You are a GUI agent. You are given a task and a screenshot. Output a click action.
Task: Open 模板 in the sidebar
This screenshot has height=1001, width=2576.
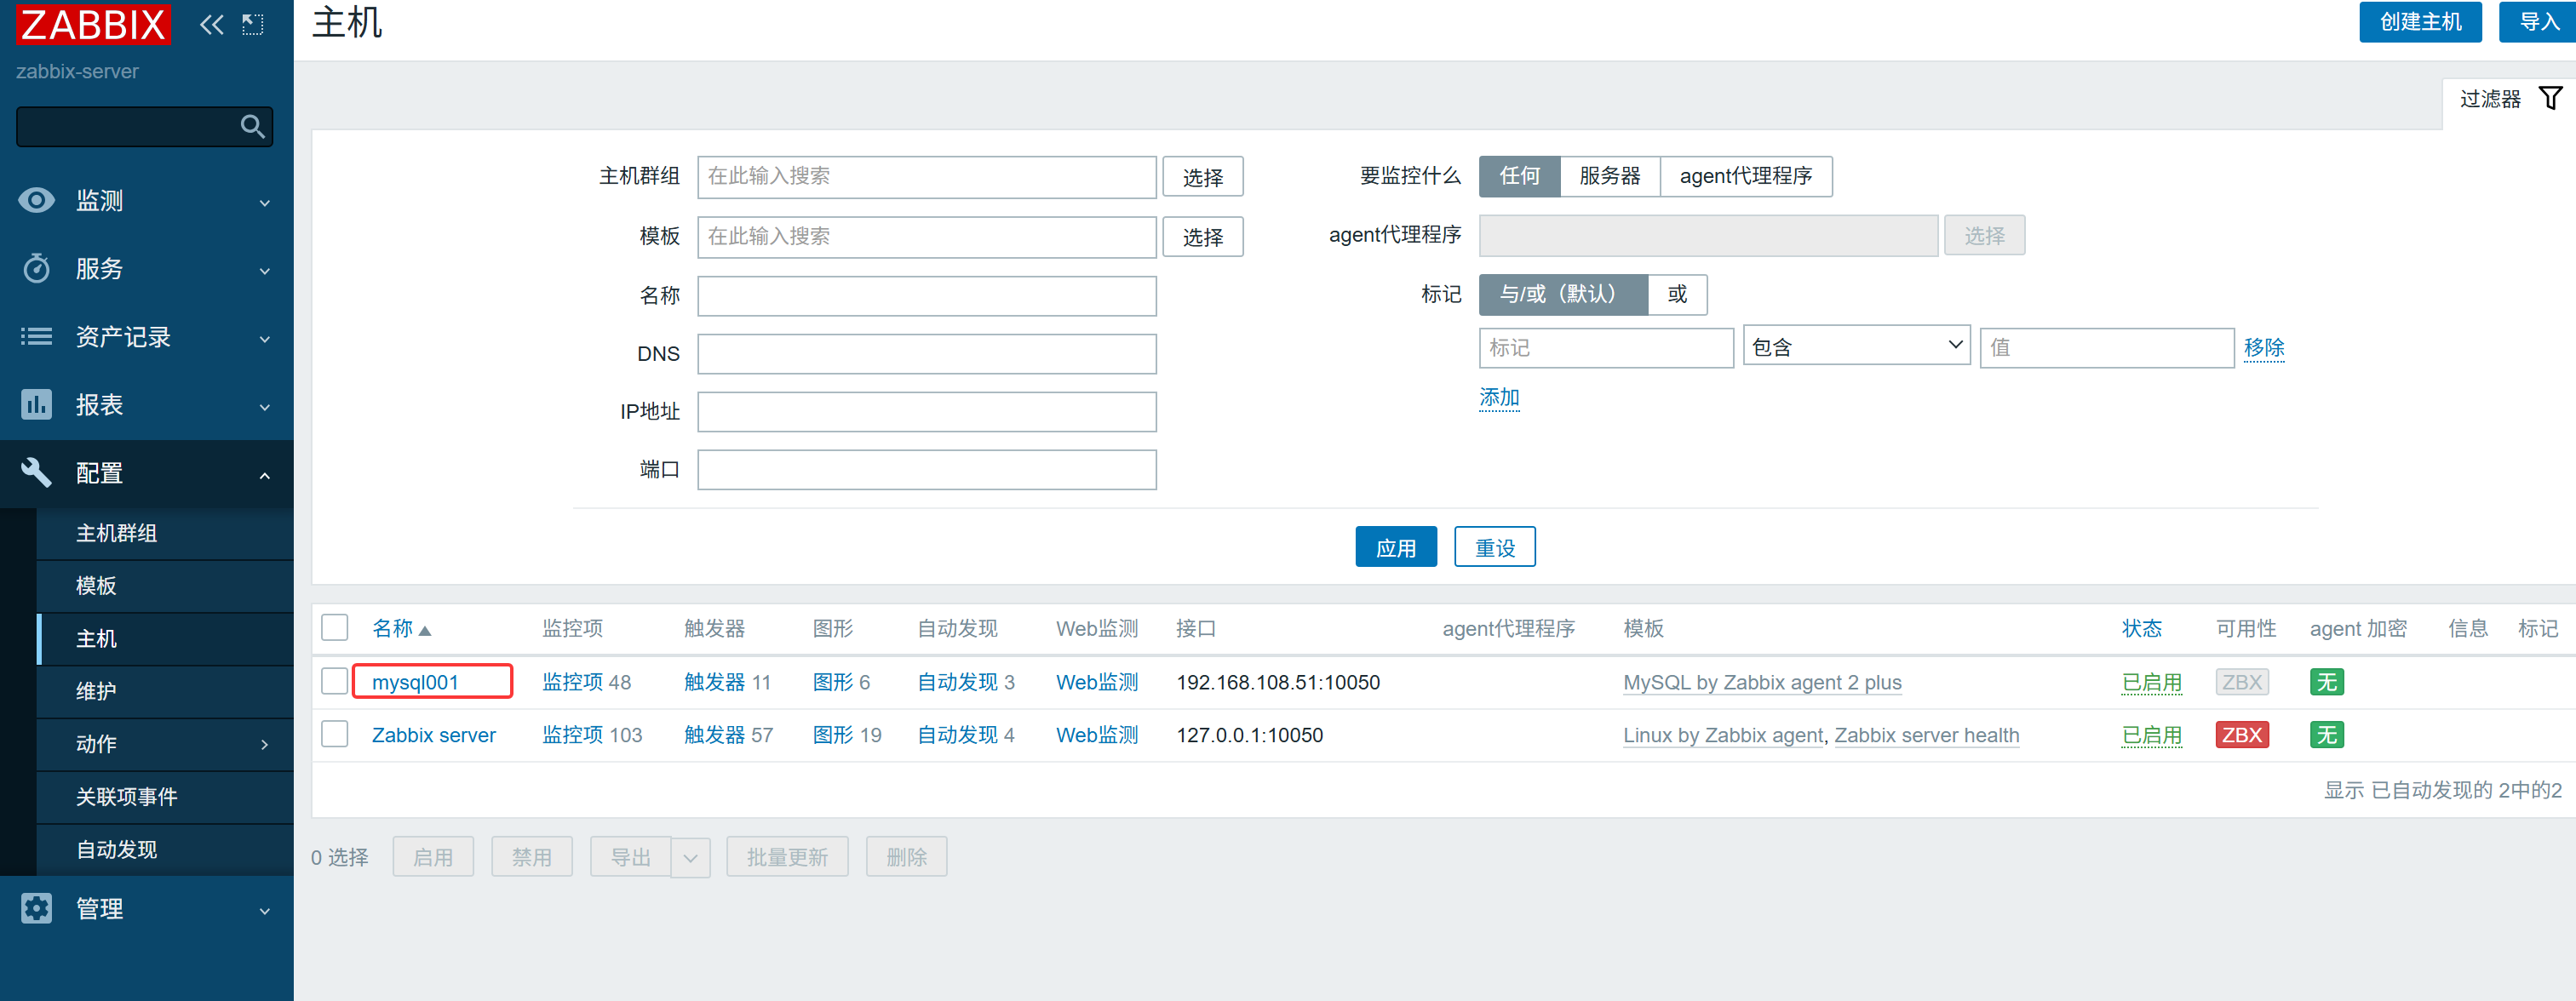point(165,586)
